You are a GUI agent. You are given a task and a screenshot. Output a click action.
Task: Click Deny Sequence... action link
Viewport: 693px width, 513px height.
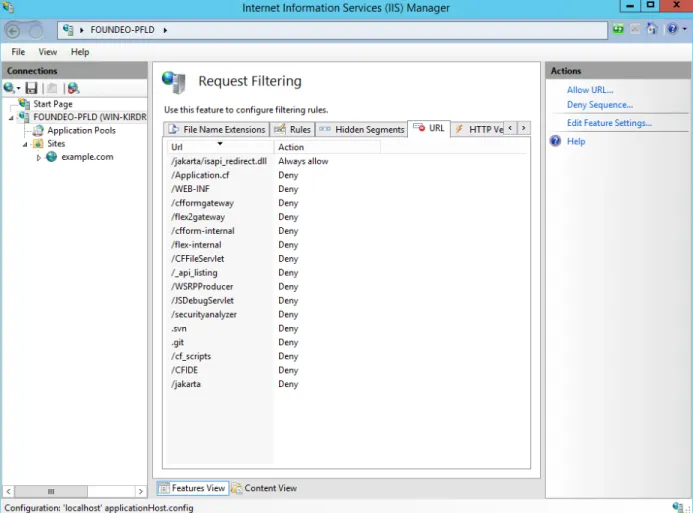point(600,105)
